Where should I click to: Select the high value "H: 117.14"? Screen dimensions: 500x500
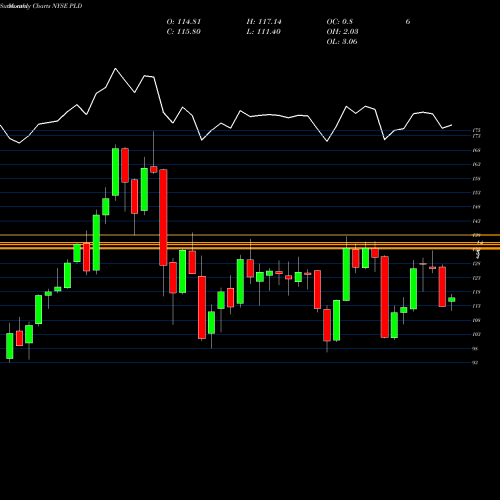[x=264, y=22]
